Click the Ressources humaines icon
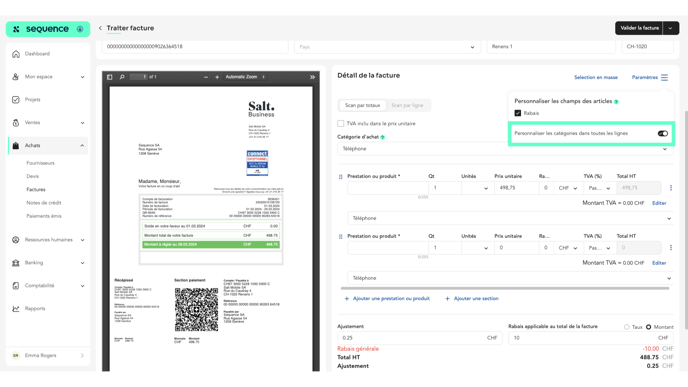 (16, 240)
